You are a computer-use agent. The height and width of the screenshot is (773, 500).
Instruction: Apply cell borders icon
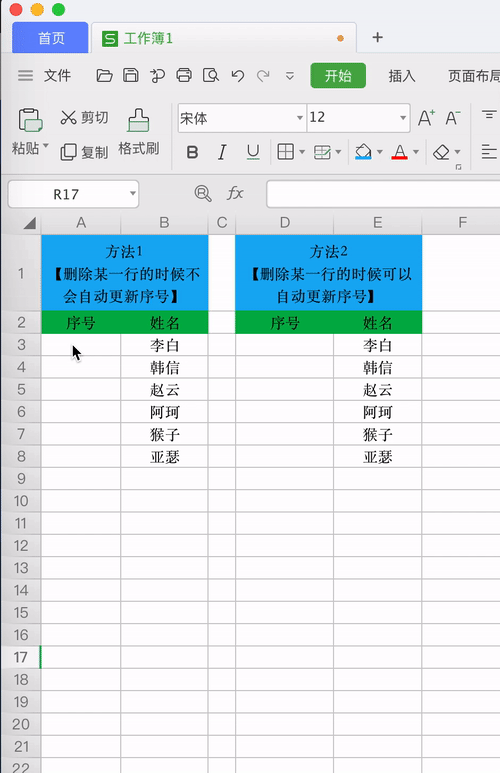(286, 152)
